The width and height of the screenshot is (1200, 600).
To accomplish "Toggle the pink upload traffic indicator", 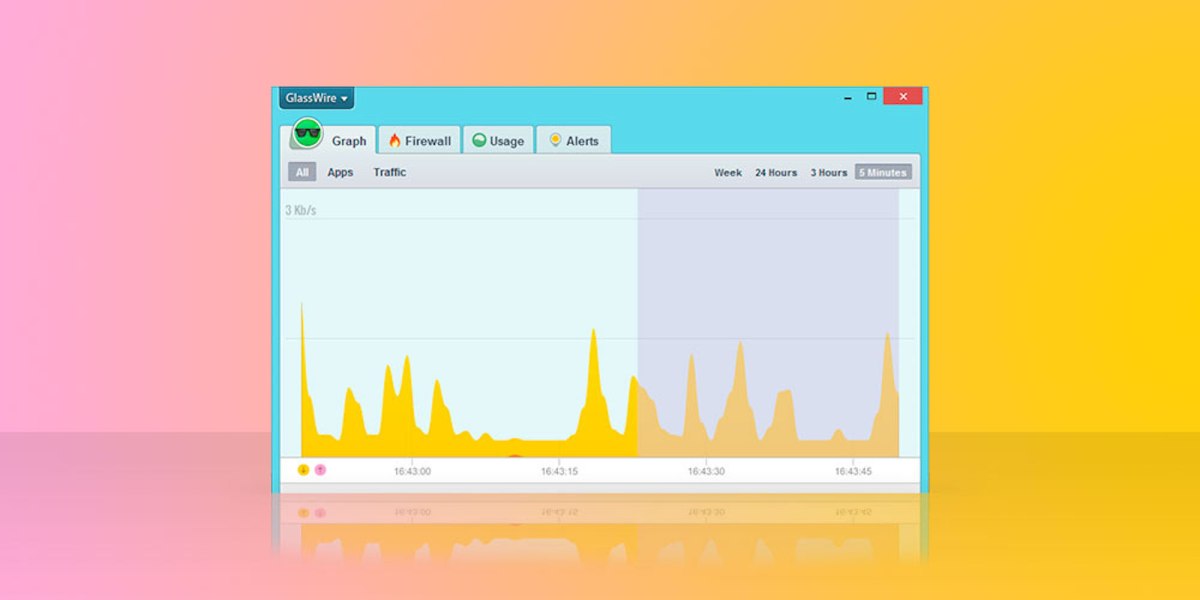I will click(320, 470).
